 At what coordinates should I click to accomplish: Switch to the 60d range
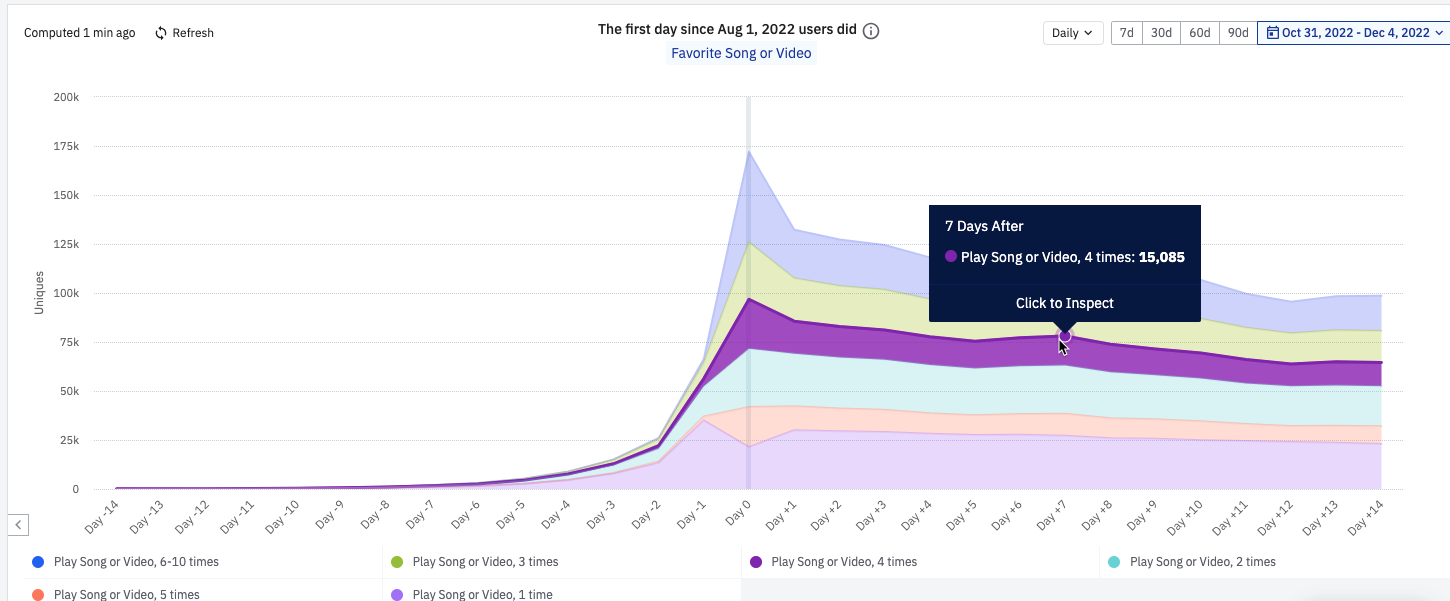click(1199, 33)
